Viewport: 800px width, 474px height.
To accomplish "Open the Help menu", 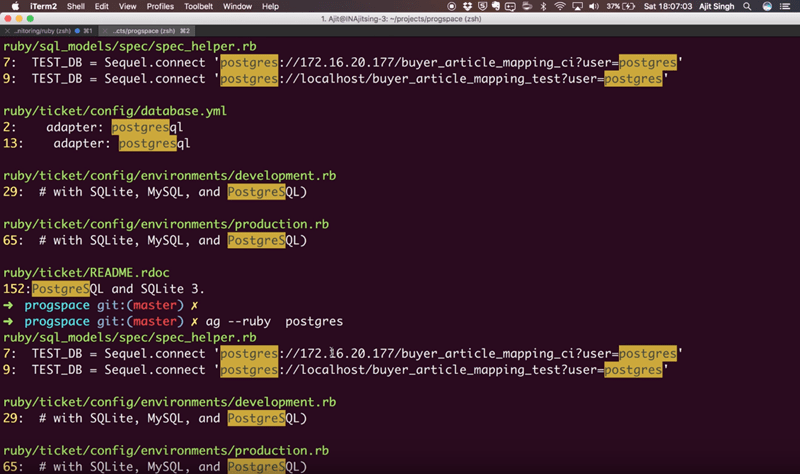I will (270, 6).
